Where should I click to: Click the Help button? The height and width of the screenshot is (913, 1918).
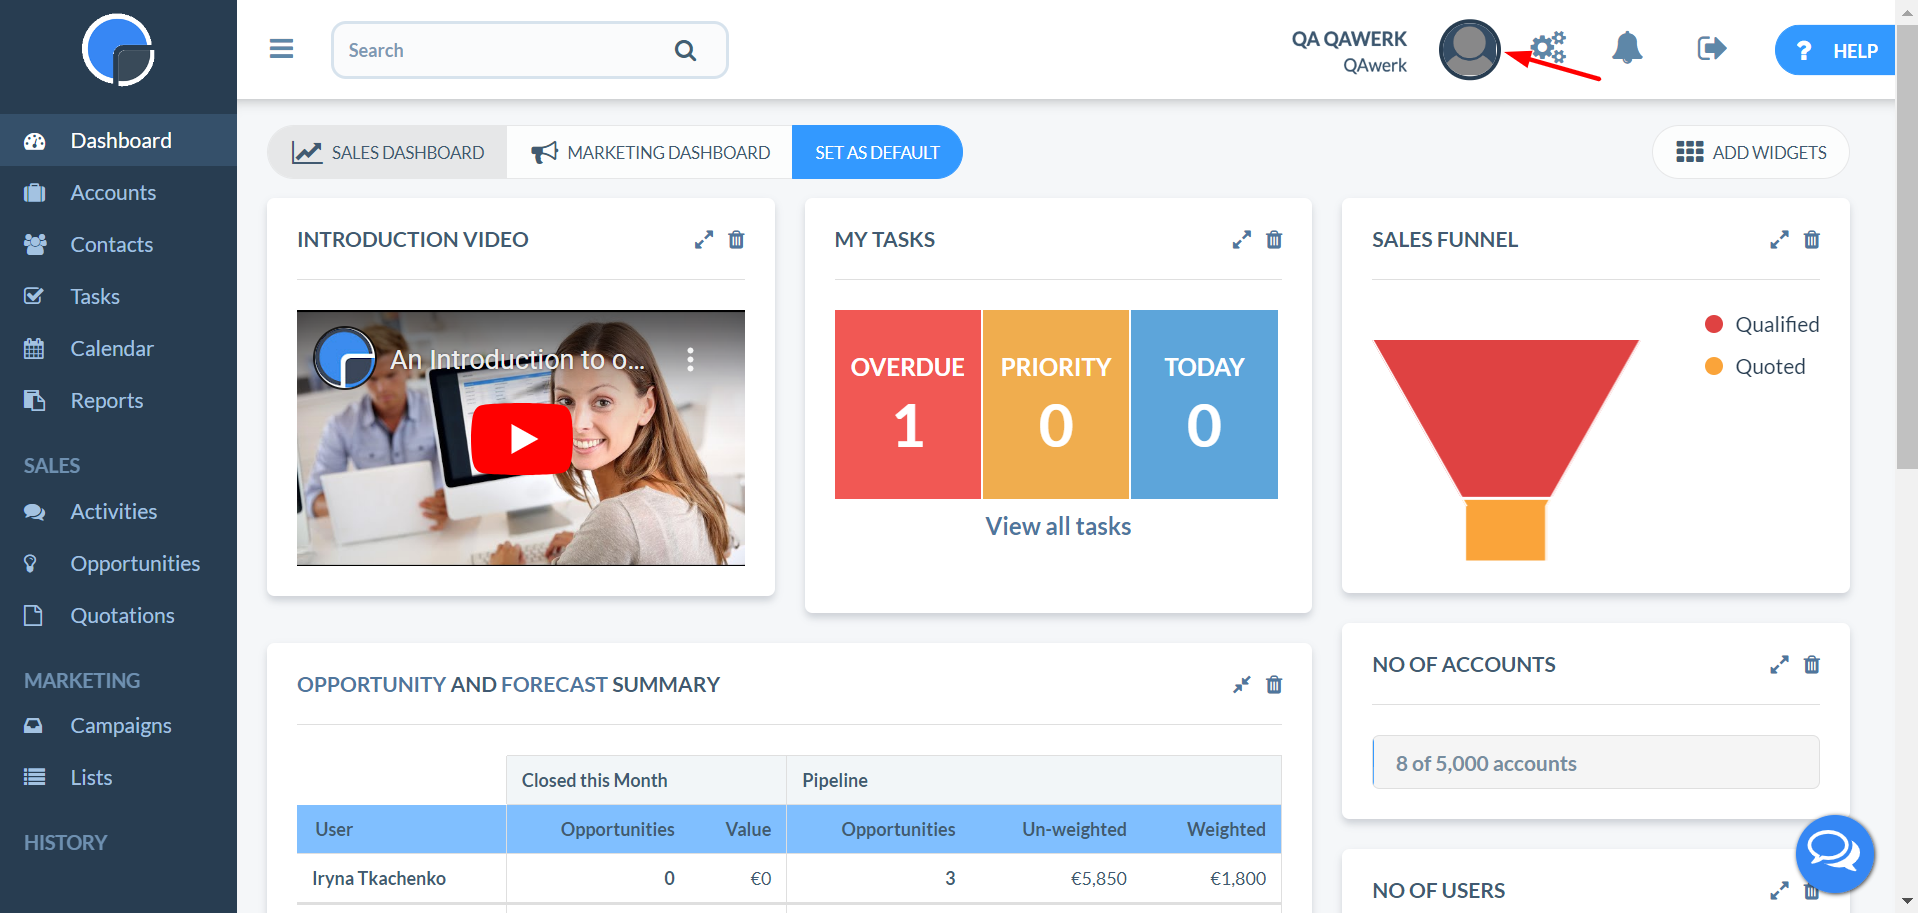click(1836, 50)
